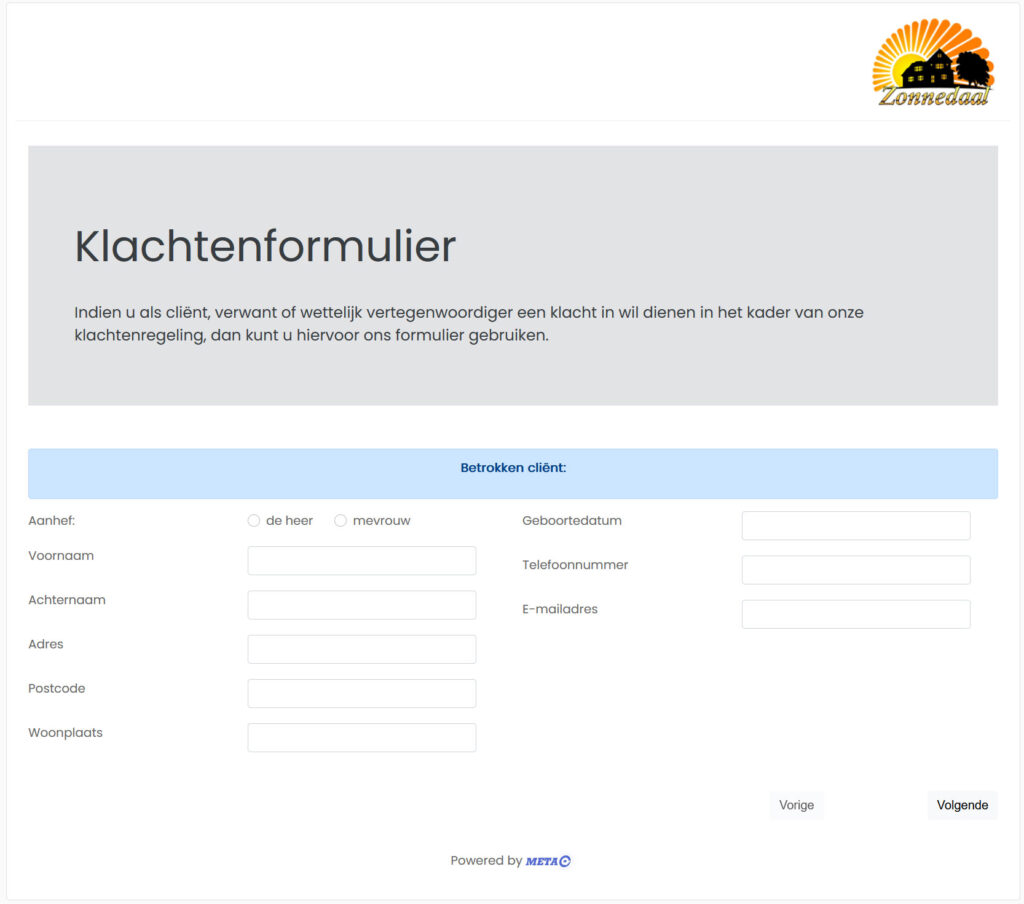This screenshot has height=904, width=1024.
Task: Click the 'Aanhef:' label
Action: [52, 521]
